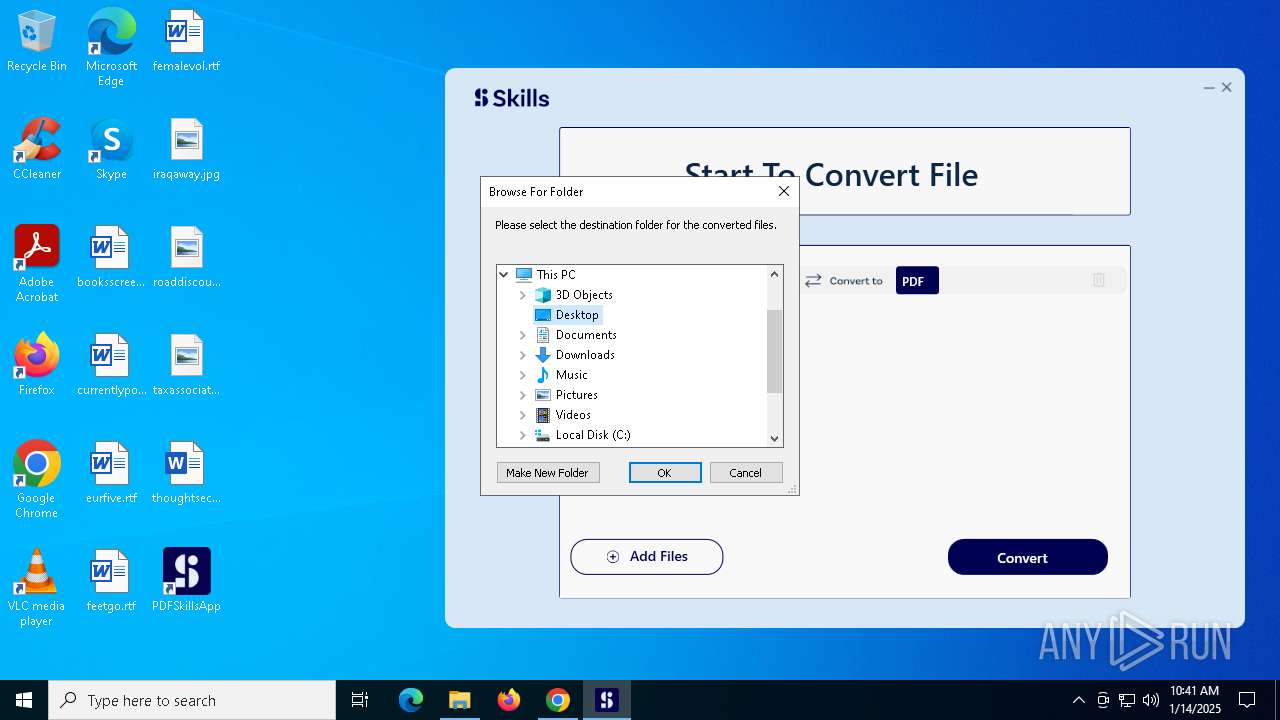This screenshot has width=1280, height=720.
Task: Cancel the Browse For Folder dialog
Action: (746, 473)
